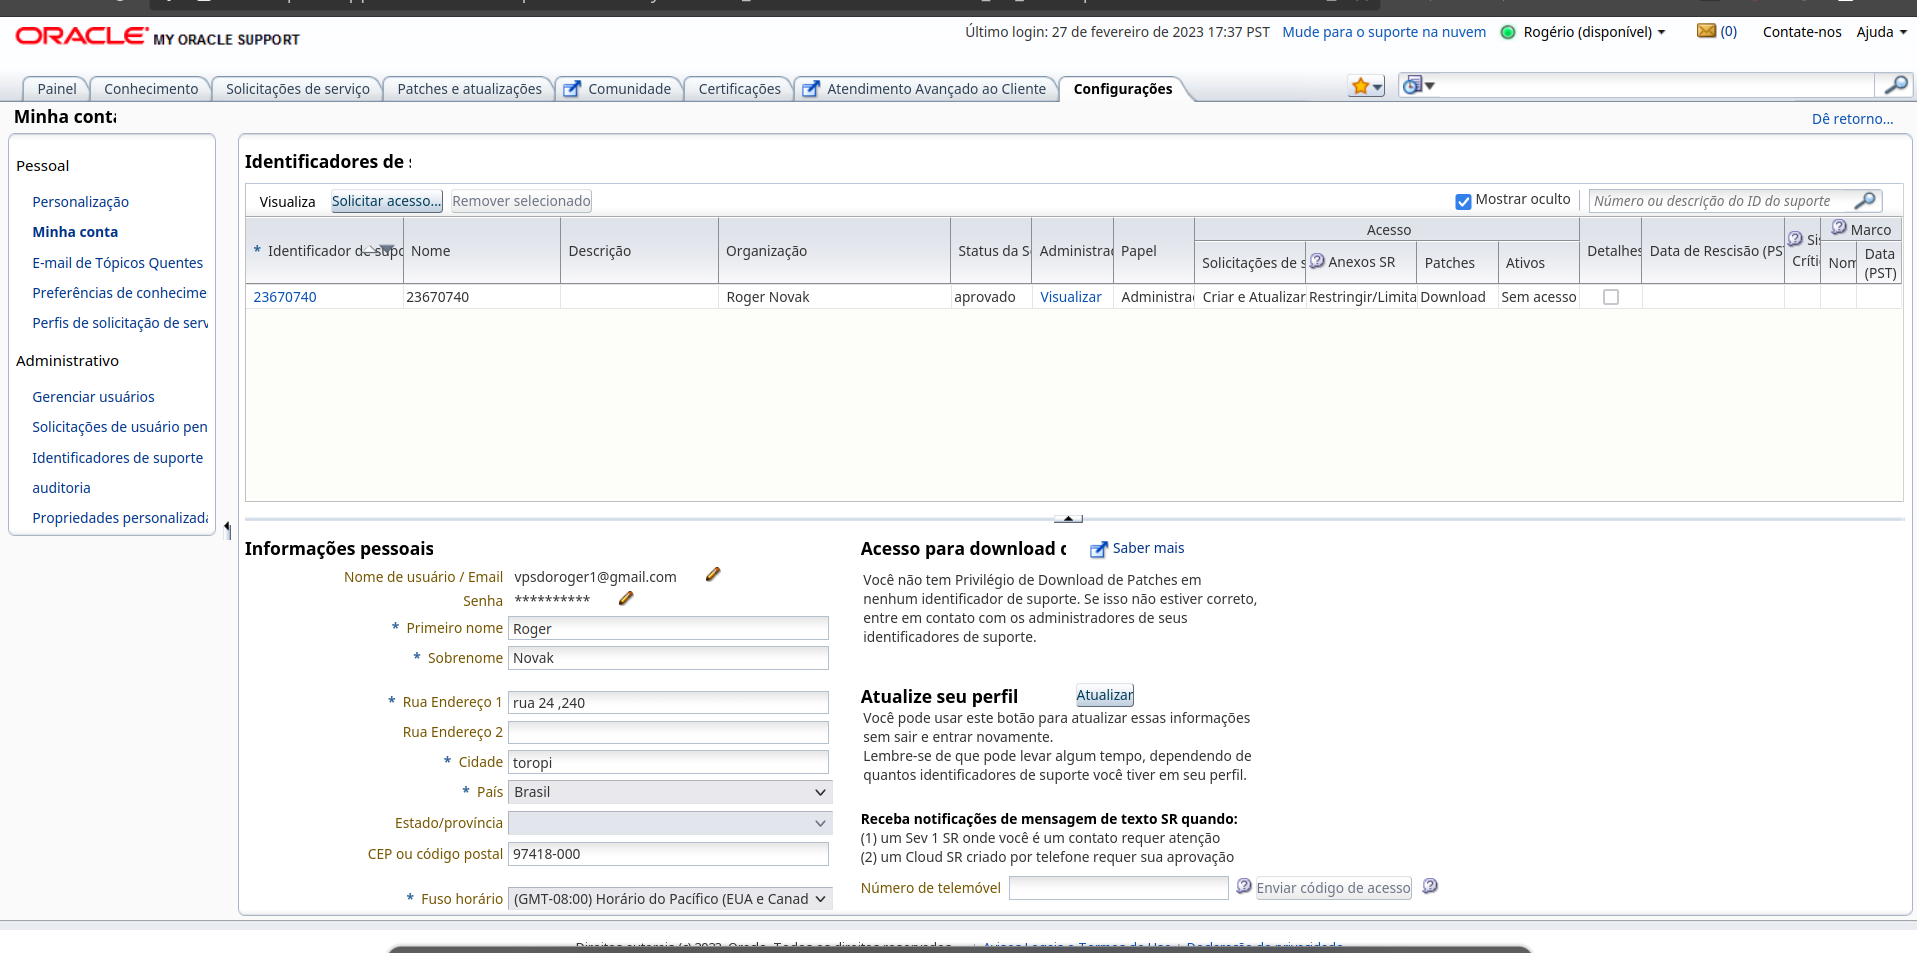Edit the username email pencil icon
1917x953 pixels.
click(713, 574)
